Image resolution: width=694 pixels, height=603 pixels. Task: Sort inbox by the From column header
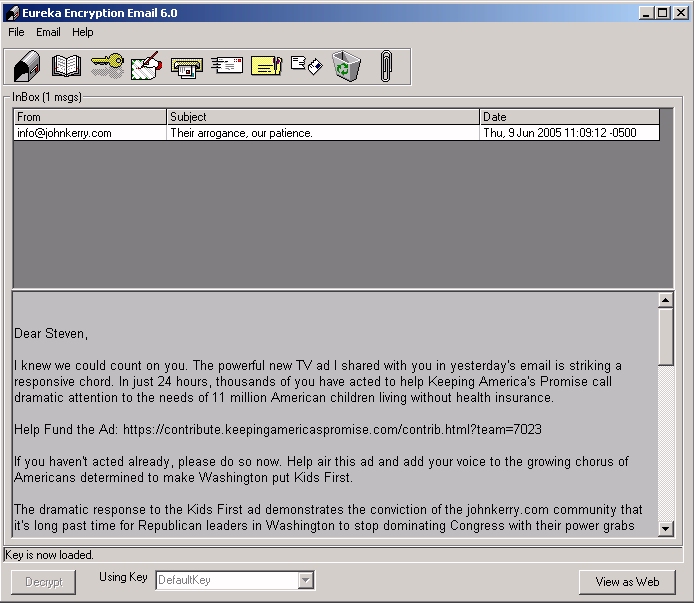coord(90,117)
